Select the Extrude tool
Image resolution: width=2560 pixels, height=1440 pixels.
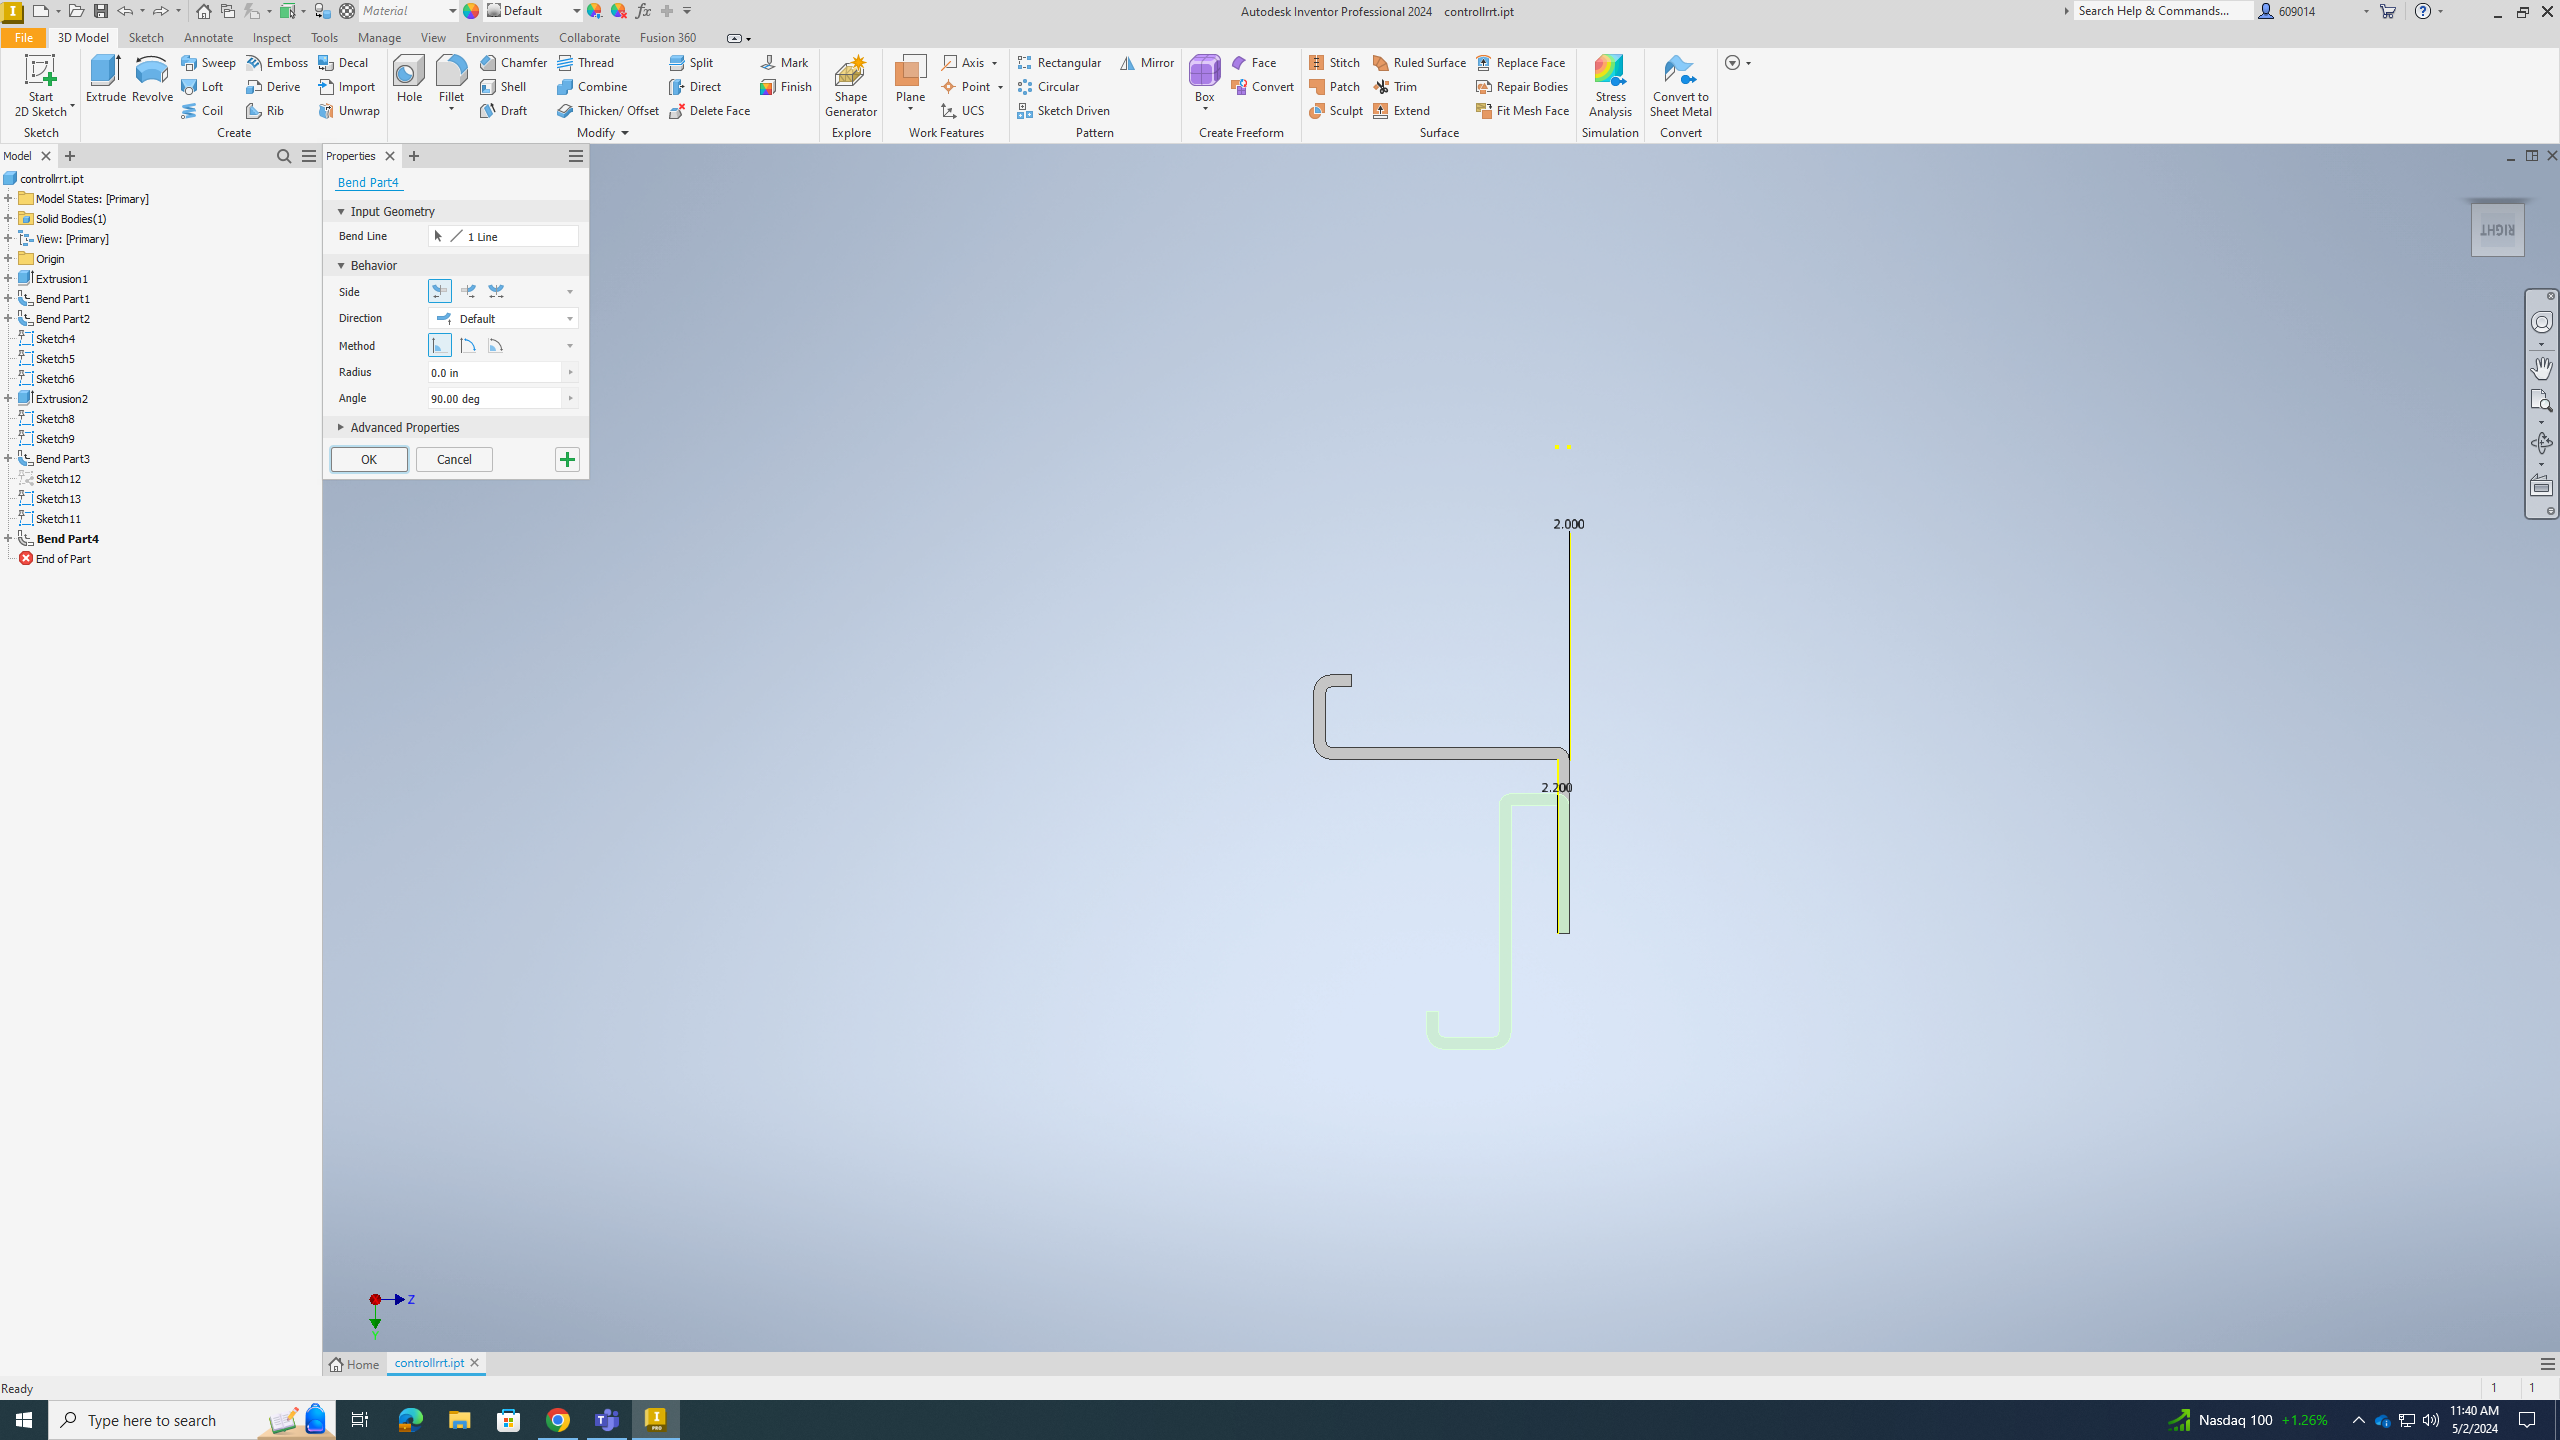pyautogui.click(x=105, y=79)
